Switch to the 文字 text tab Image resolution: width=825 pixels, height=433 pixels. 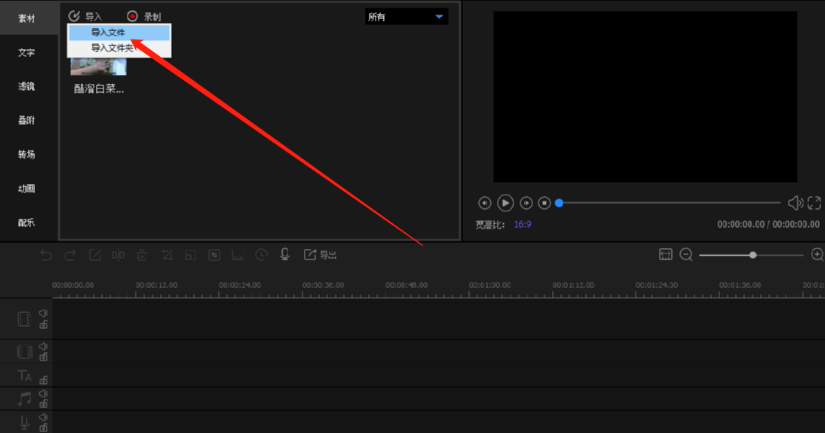pyautogui.click(x=26, y=53)
